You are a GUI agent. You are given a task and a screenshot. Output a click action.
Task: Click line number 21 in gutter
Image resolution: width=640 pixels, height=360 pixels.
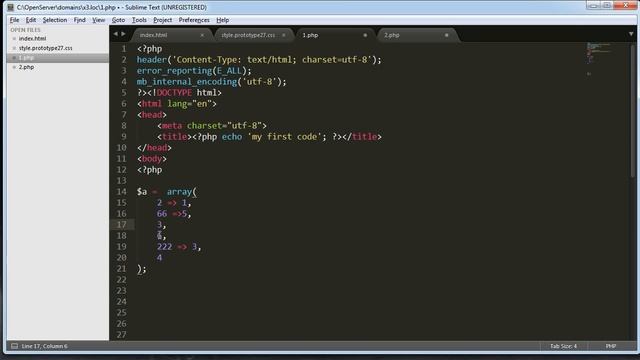122,269
